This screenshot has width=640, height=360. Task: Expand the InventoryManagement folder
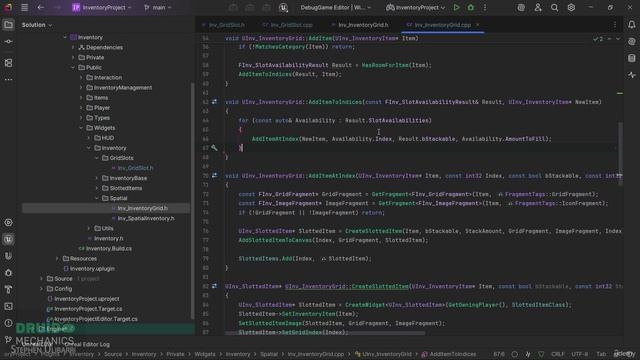(x=81, y=88)
